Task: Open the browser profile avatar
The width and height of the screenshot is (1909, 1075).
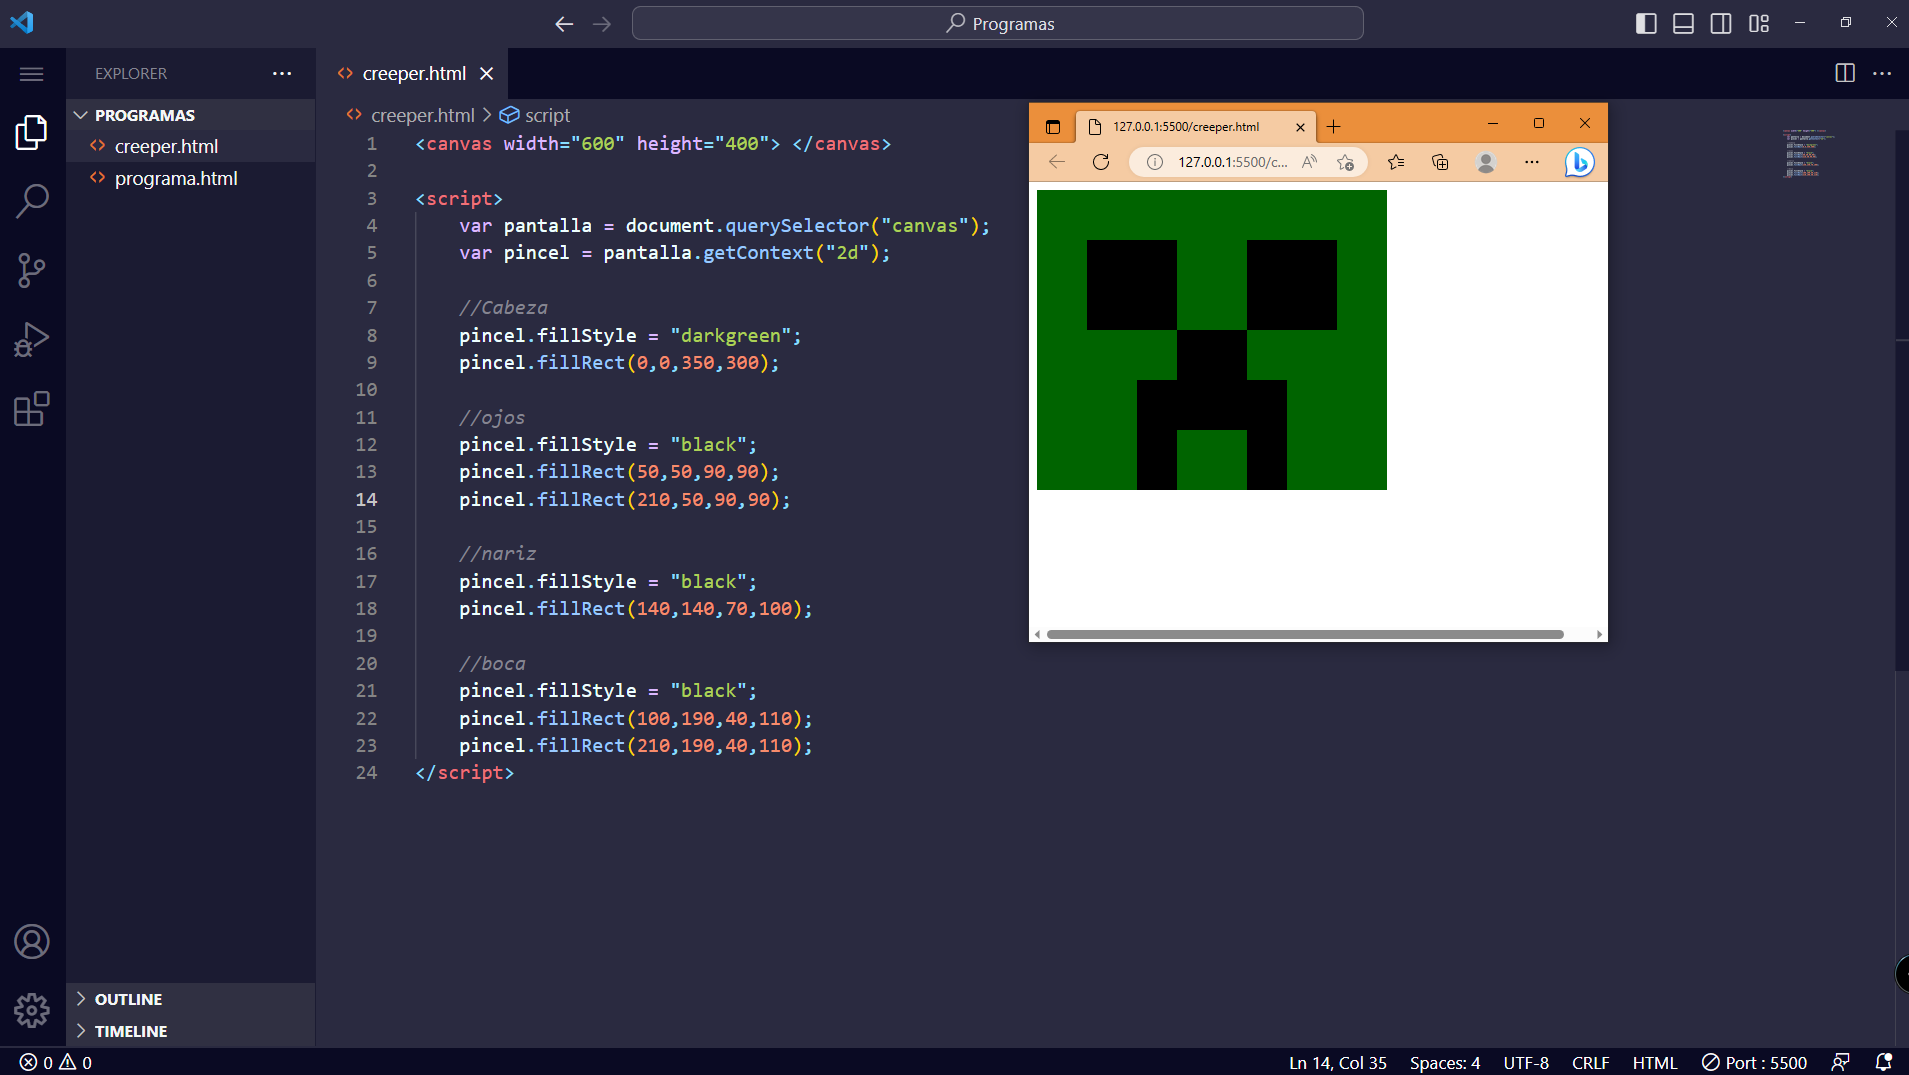Action: click(1486, 162)
